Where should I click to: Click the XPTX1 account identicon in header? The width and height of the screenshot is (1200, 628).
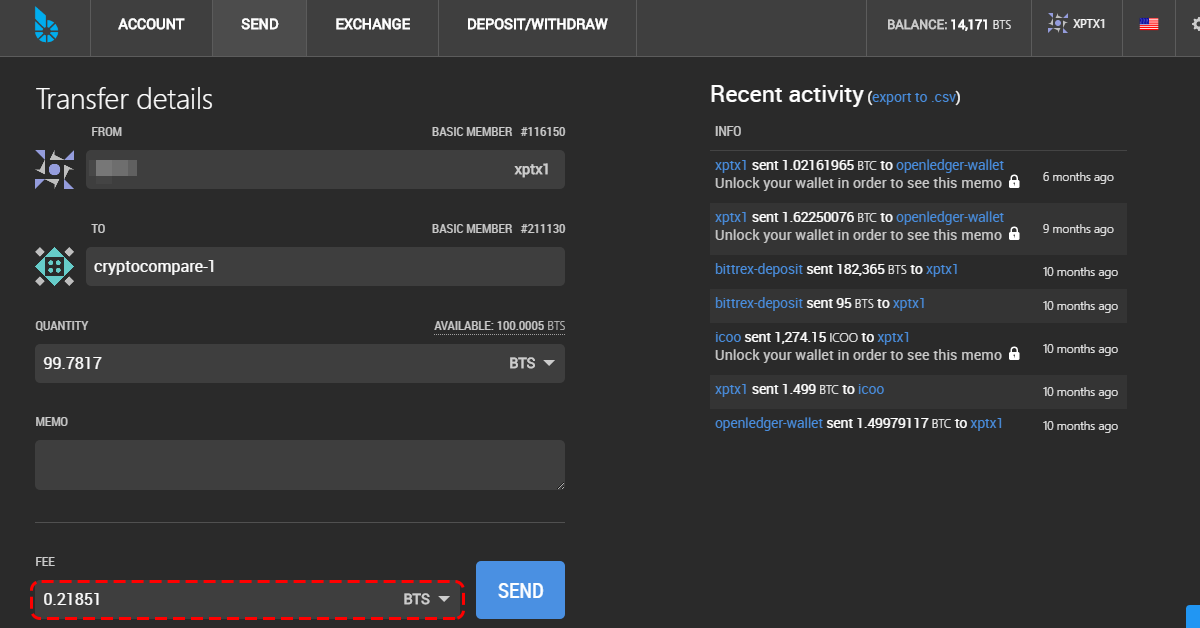click(1057, 22)
